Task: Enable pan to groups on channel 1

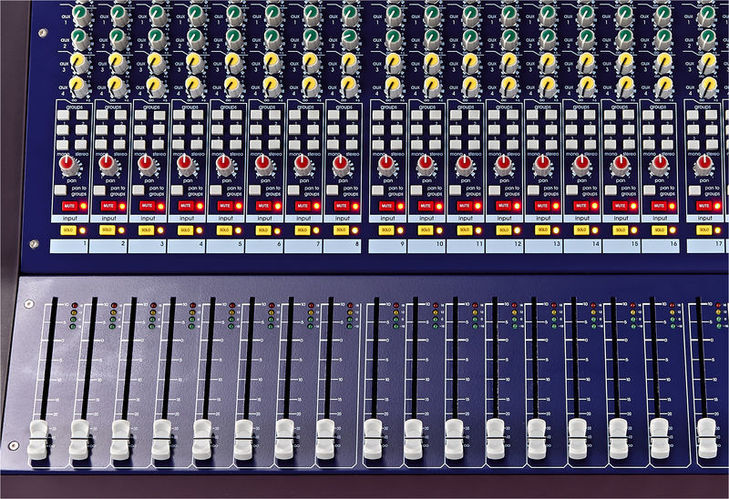Action: coord(60,190)
